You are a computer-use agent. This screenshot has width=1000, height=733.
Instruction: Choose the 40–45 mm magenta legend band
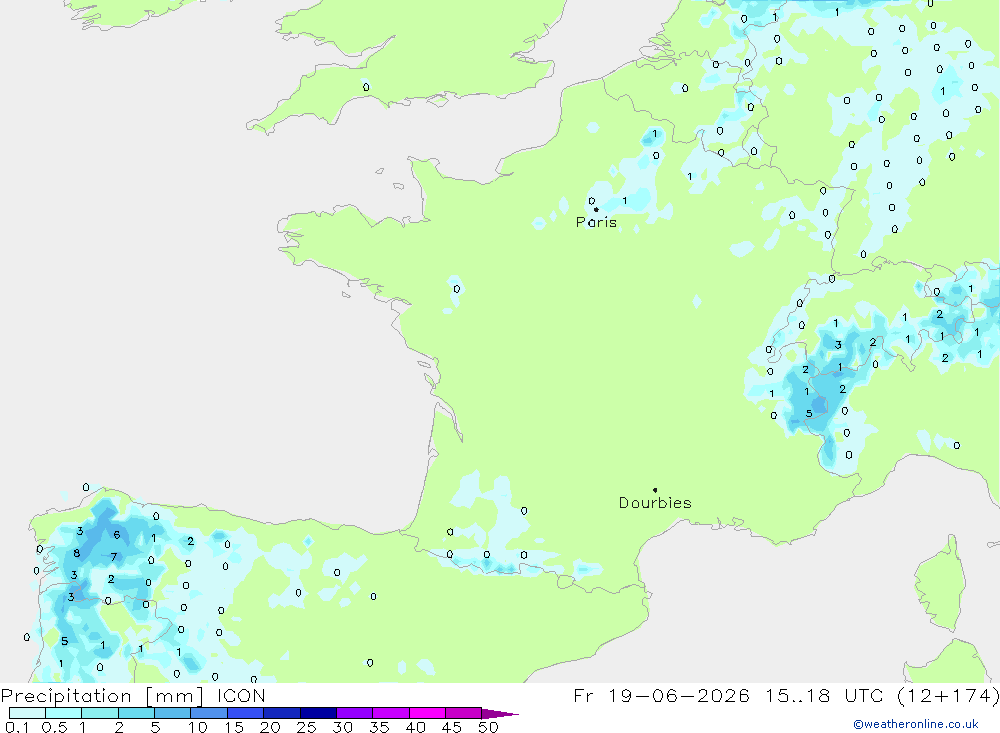[427, 713]
